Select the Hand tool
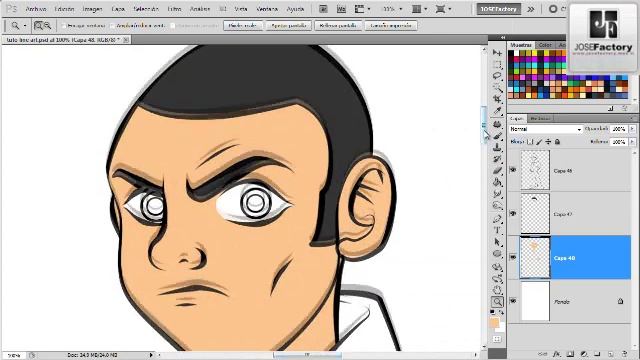The height and width of the screenshot is (360, 640). (x=497, y=290)
